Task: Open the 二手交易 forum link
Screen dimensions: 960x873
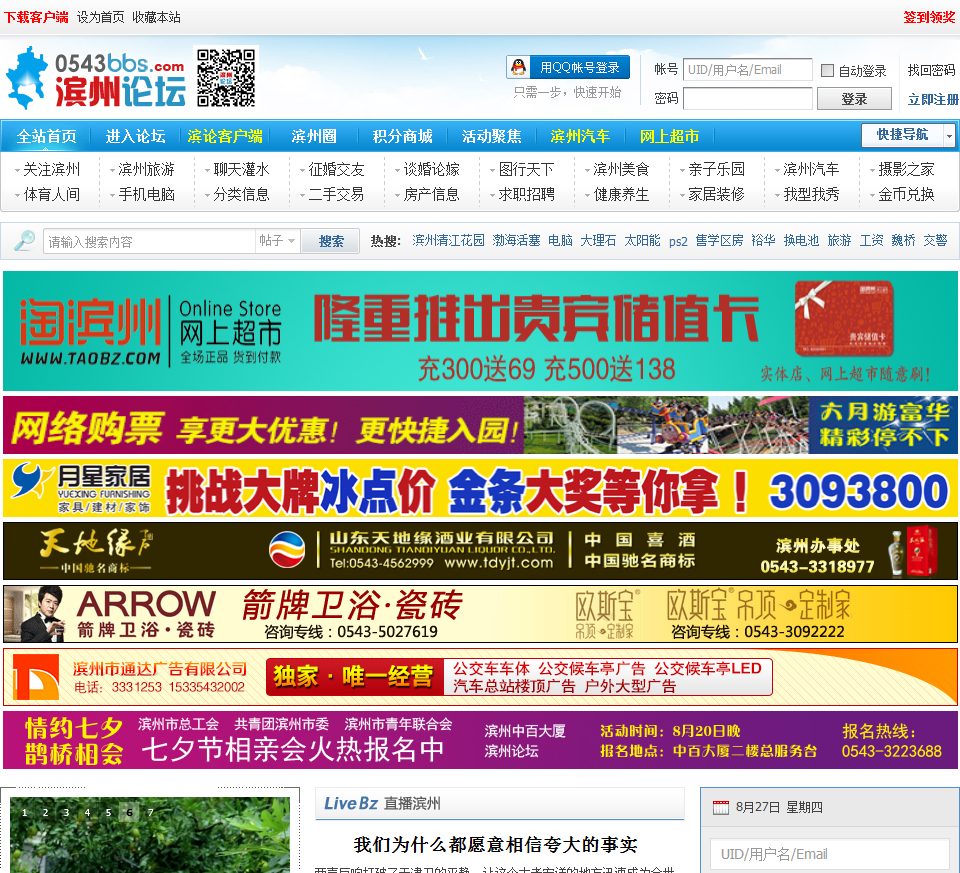Action: tap(336, 195)
